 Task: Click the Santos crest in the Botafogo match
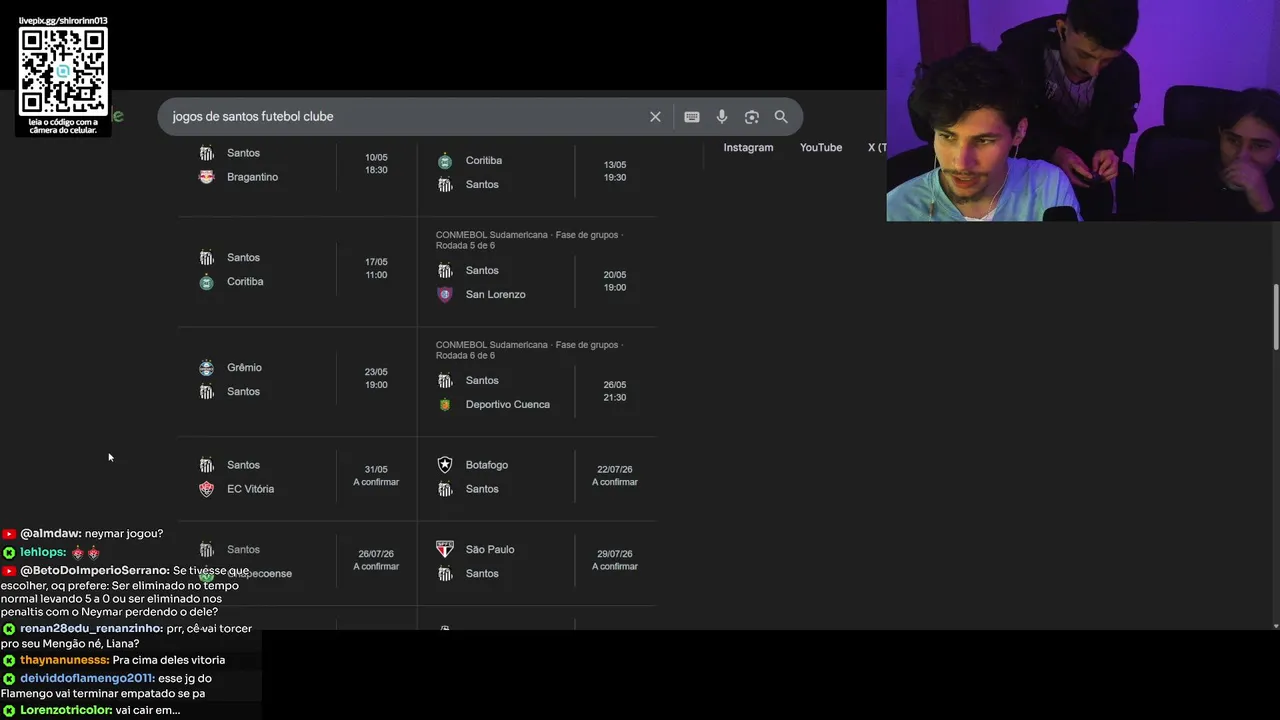445,489
